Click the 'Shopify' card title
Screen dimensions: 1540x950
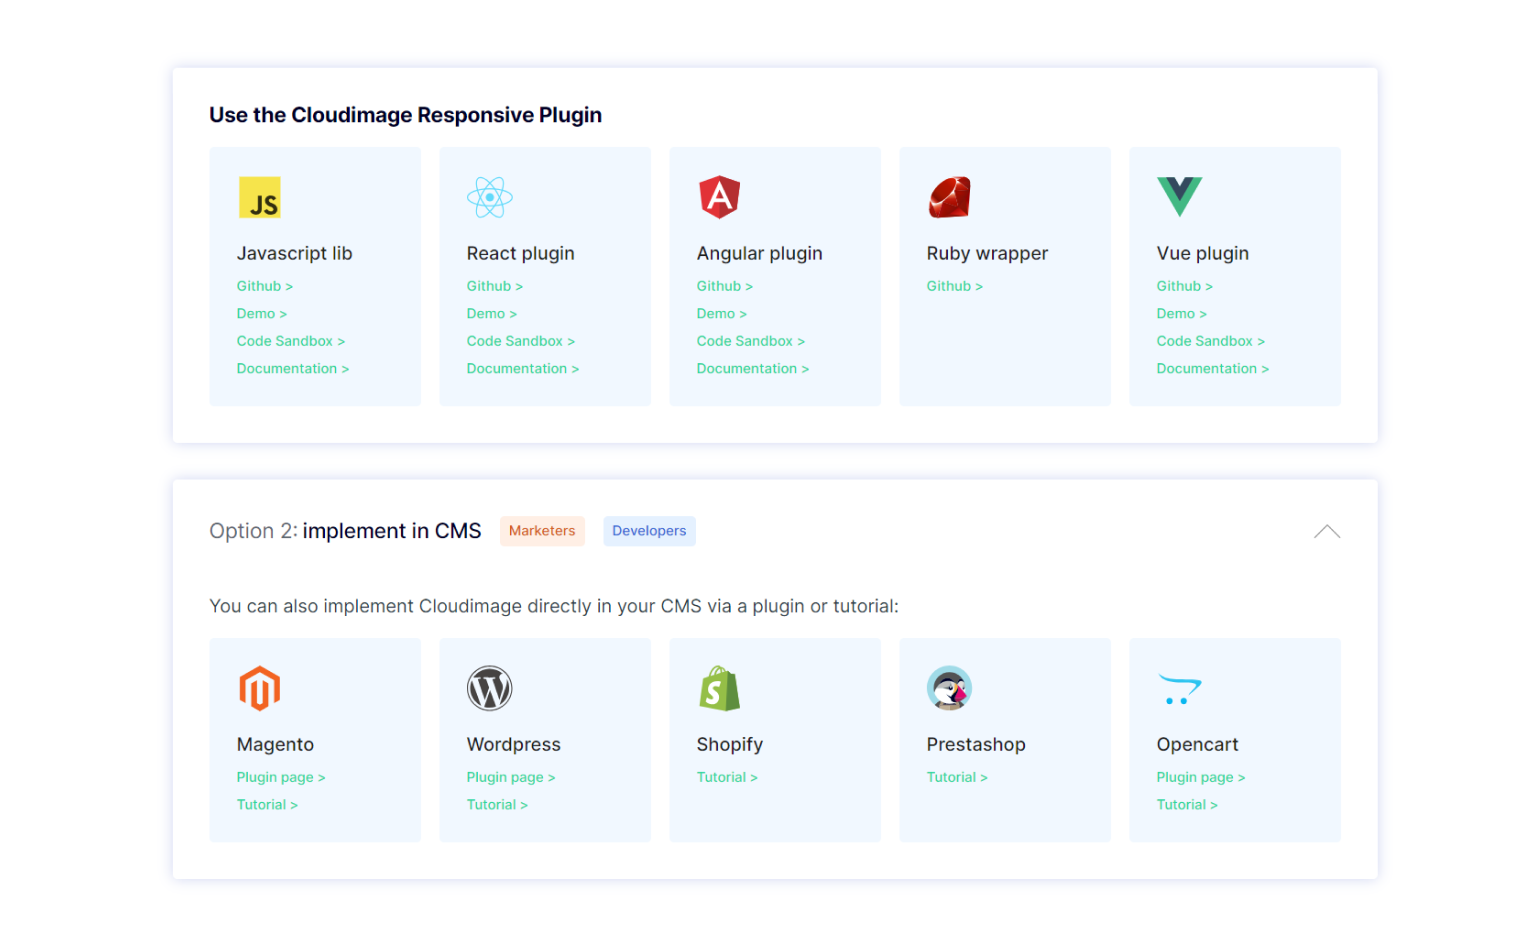tap(730, 745)
